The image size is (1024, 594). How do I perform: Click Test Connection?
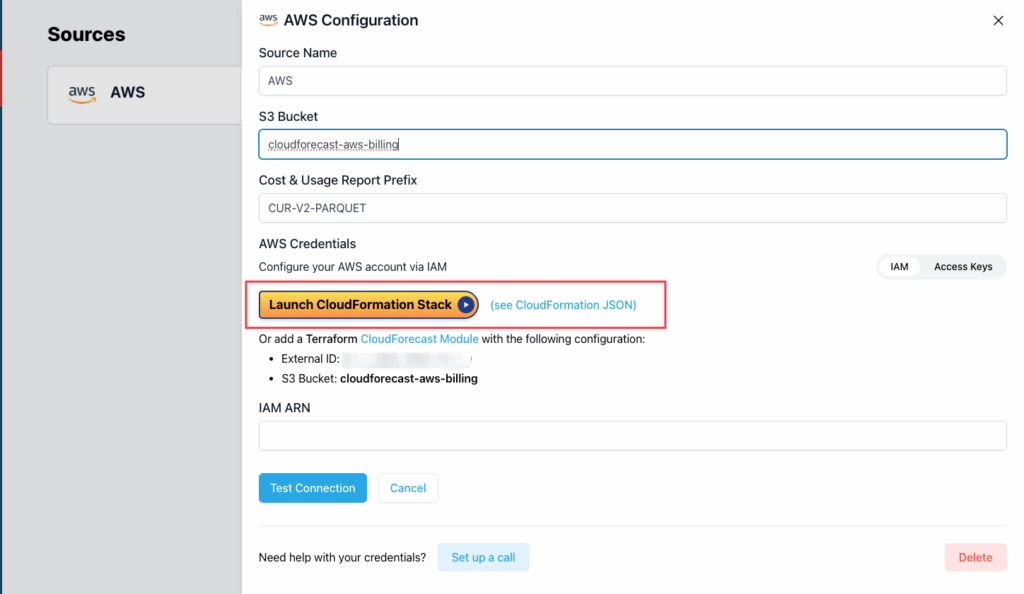click(313, 488)
